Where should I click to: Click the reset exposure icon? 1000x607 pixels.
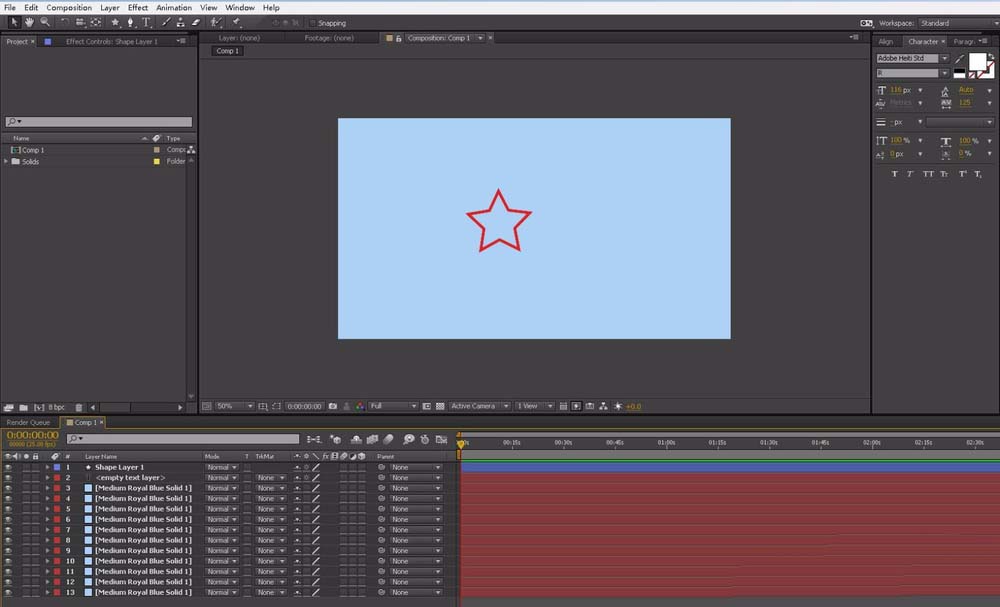coord(617,406)
